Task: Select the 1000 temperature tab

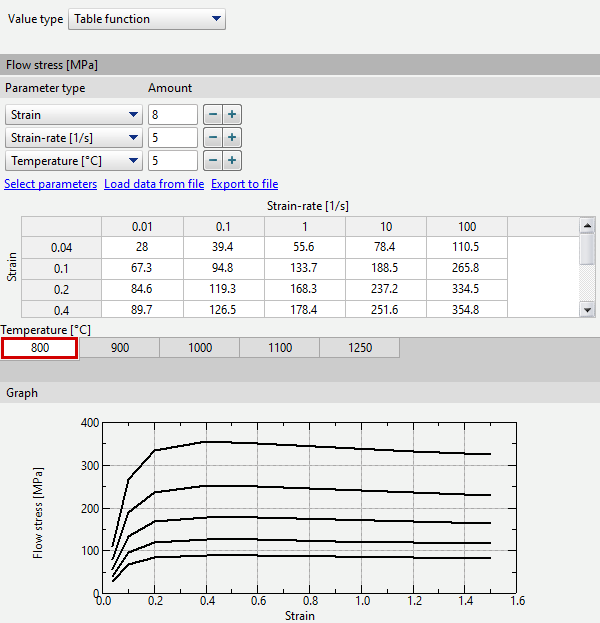Action: (199, 348)
